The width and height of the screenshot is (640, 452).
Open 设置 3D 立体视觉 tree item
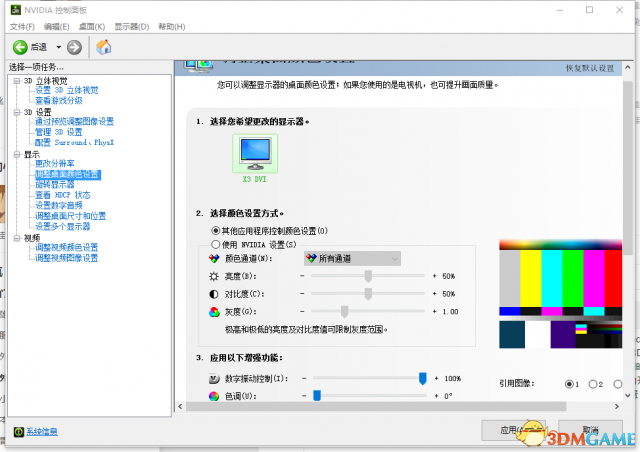click(x=67, y=90)
